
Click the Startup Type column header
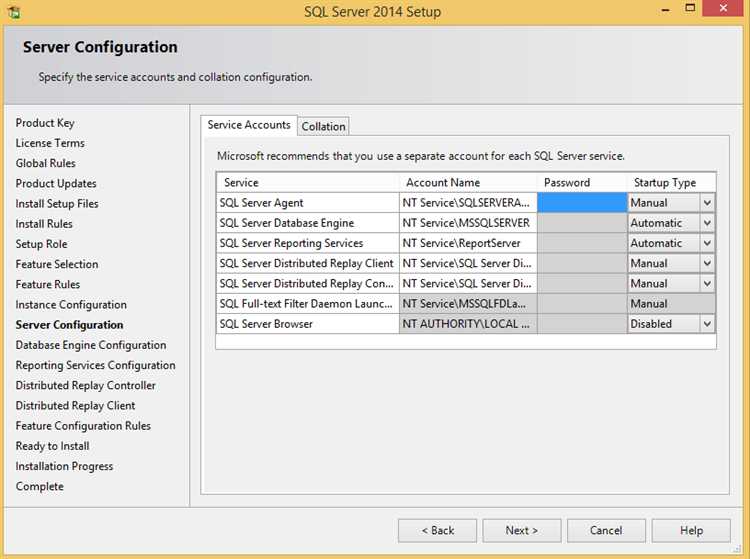(x=665, y=183)
